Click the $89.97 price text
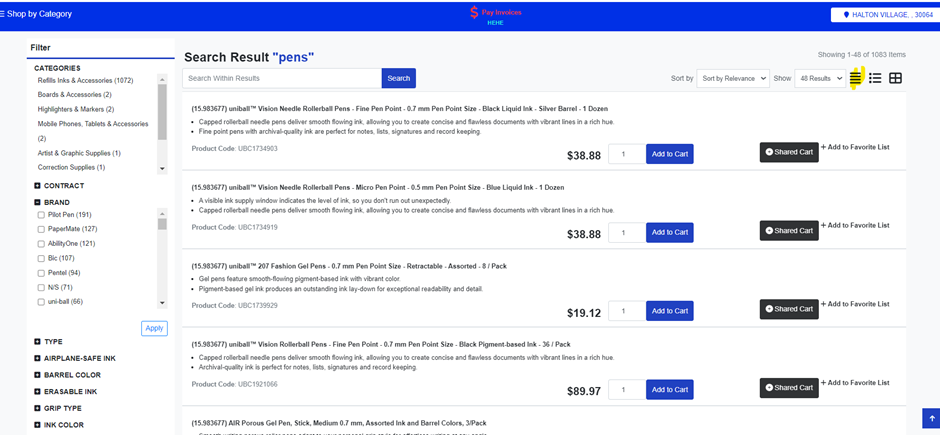 click(584, 392)
